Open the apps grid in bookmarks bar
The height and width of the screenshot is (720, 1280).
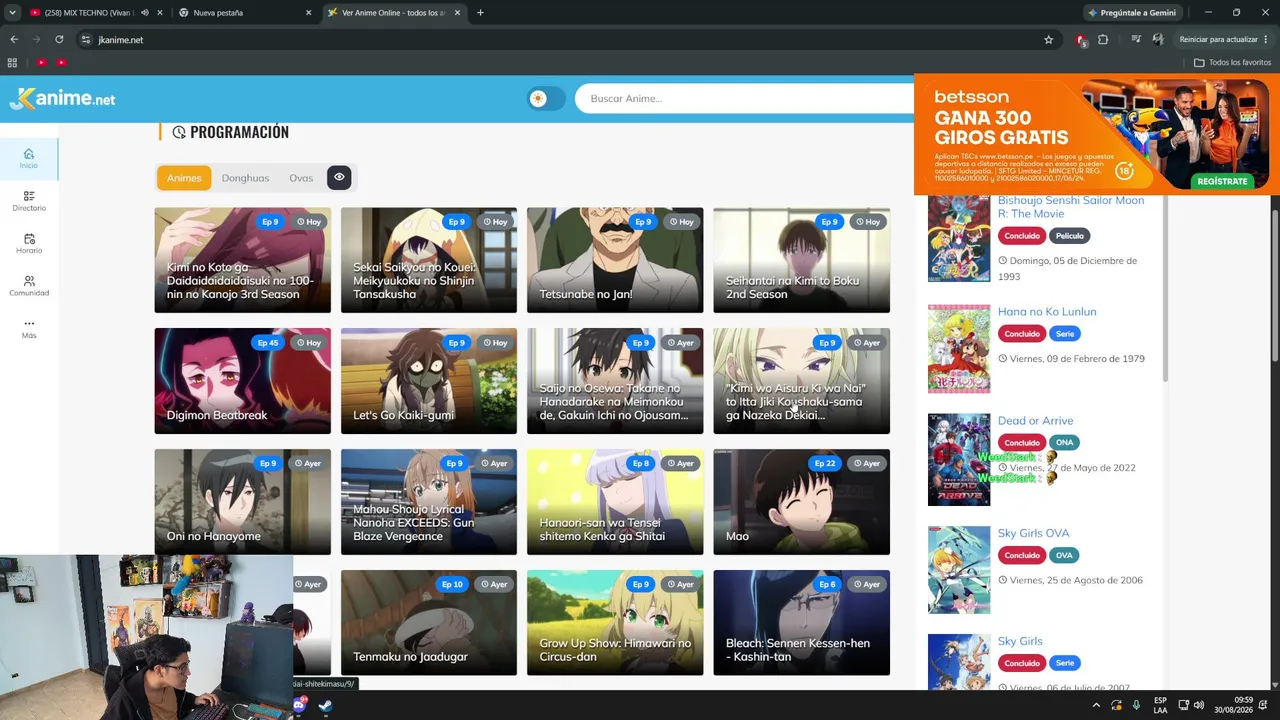point(12,62)
